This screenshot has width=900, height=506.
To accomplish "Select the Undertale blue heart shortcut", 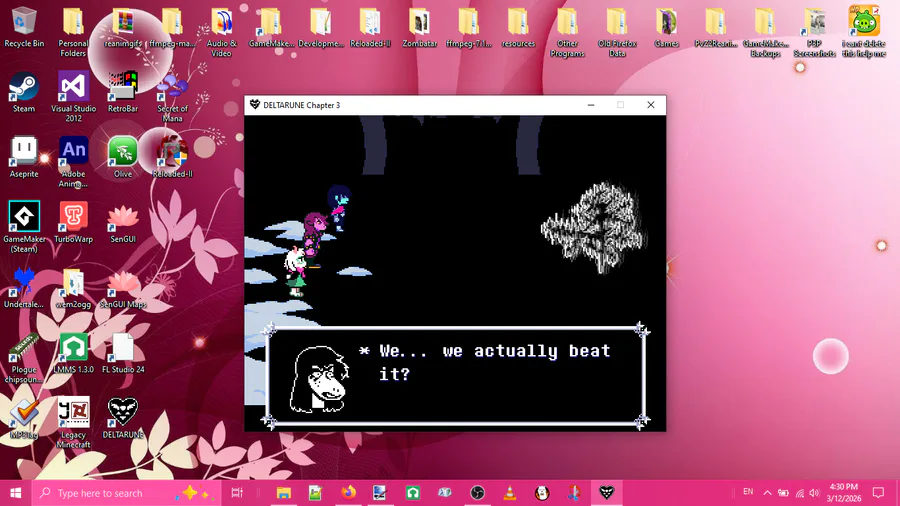I will (x=24, y=288).
